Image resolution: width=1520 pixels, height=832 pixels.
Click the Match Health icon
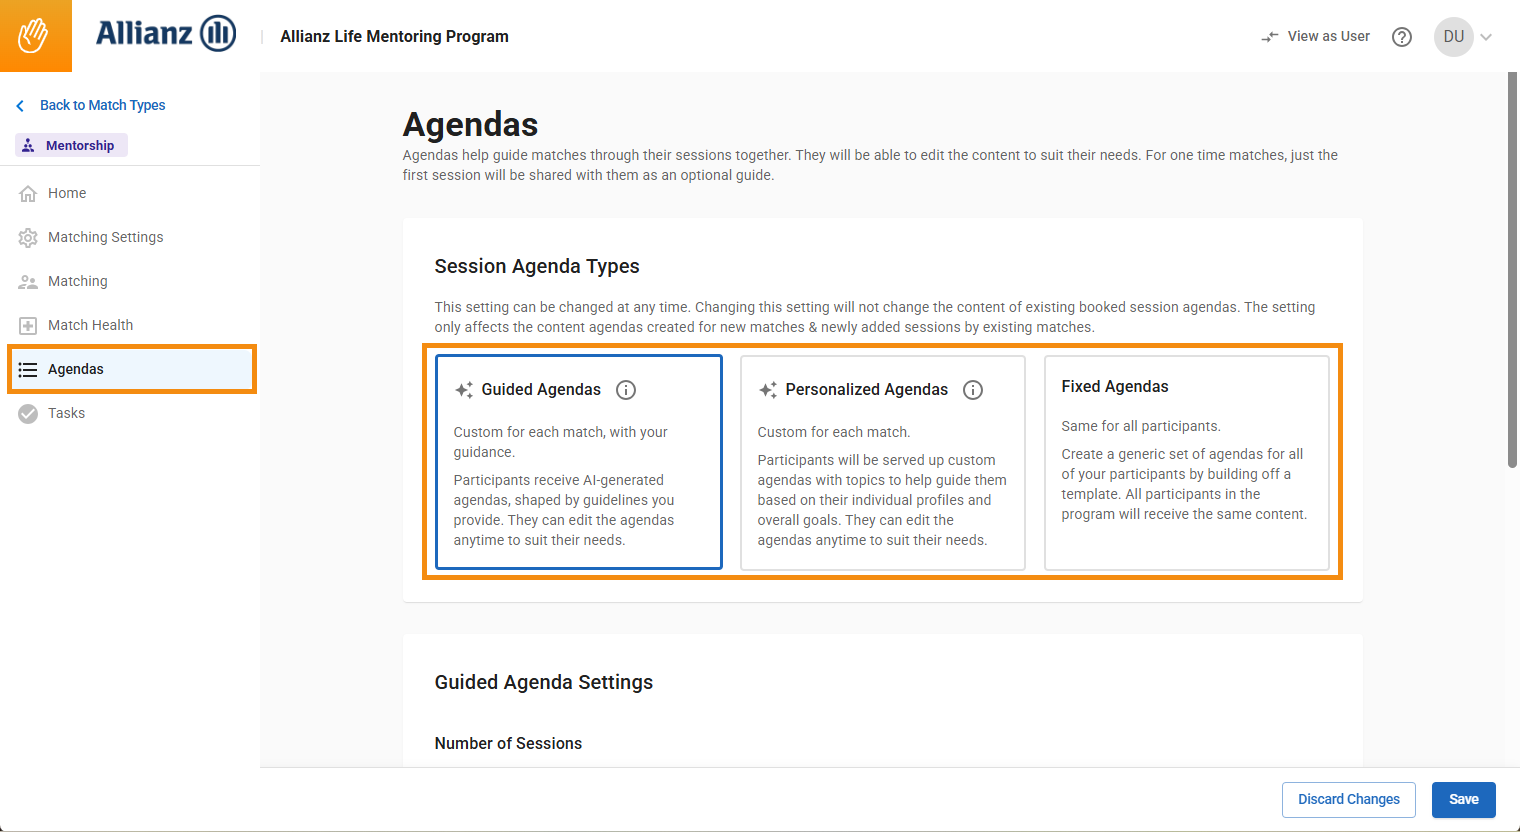tap(28, 324)
